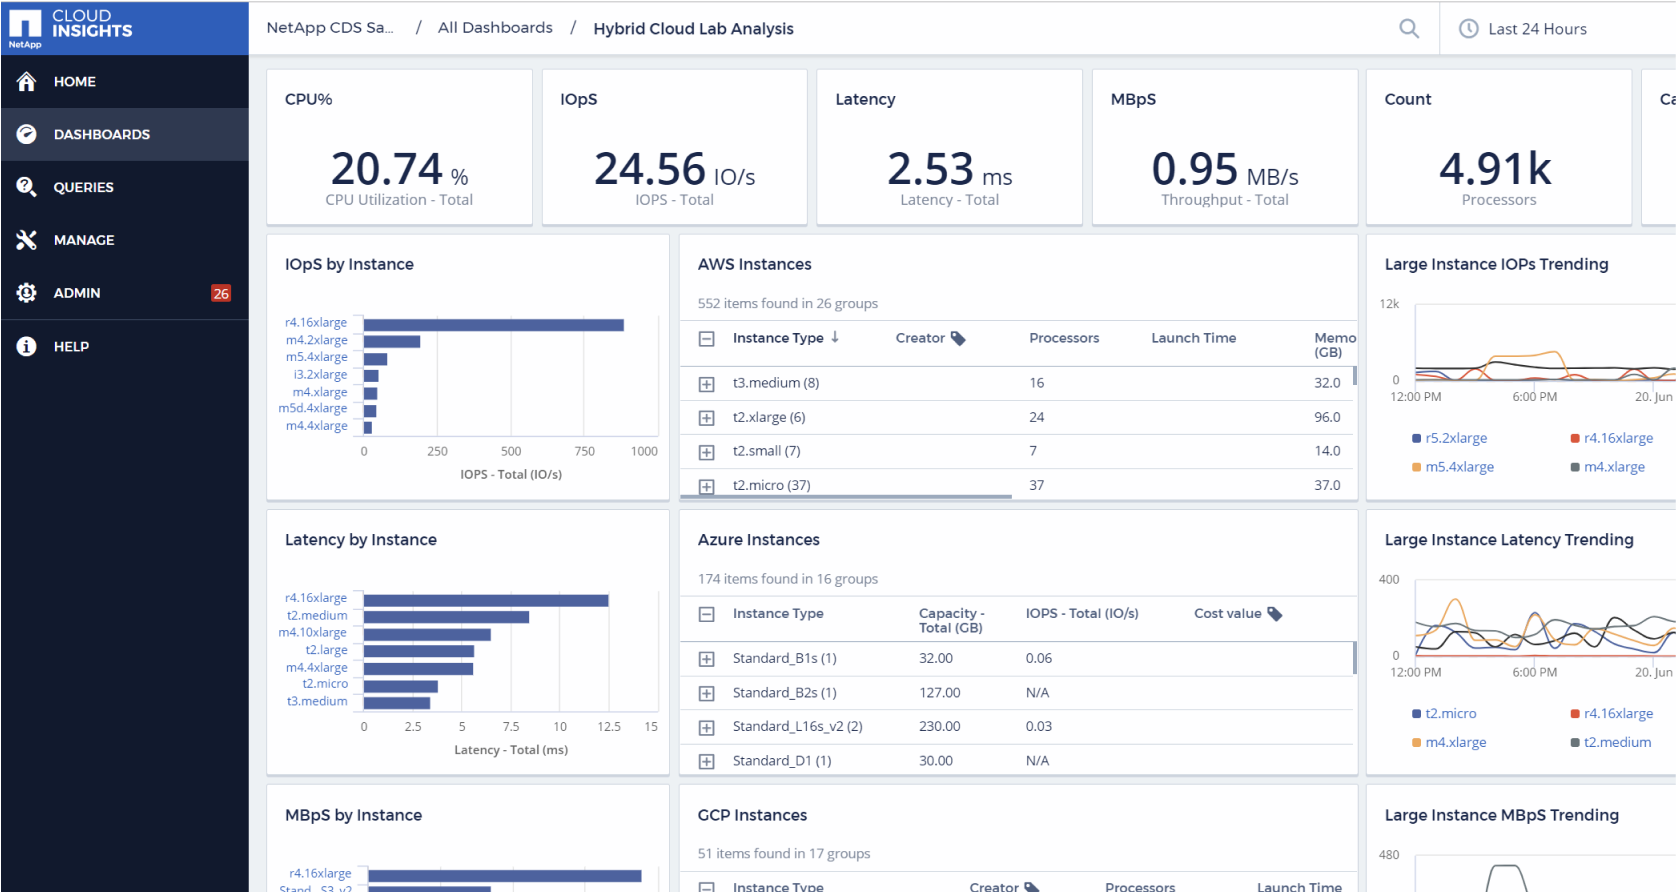Expand the Standard_D1 (1) group
This screenshot has width=1676, height=892.
tap(707, 761)
